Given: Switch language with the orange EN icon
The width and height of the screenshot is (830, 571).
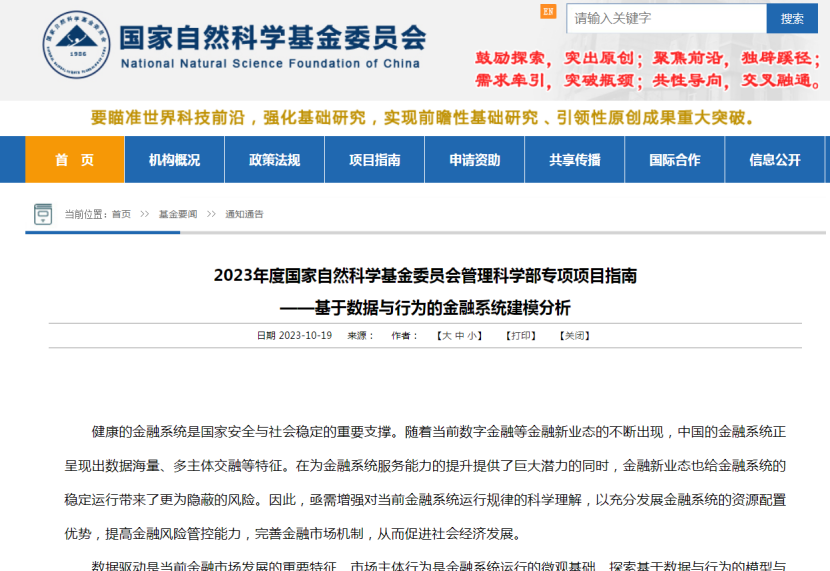Looking at the screenshot, I should tap(548, 12).
